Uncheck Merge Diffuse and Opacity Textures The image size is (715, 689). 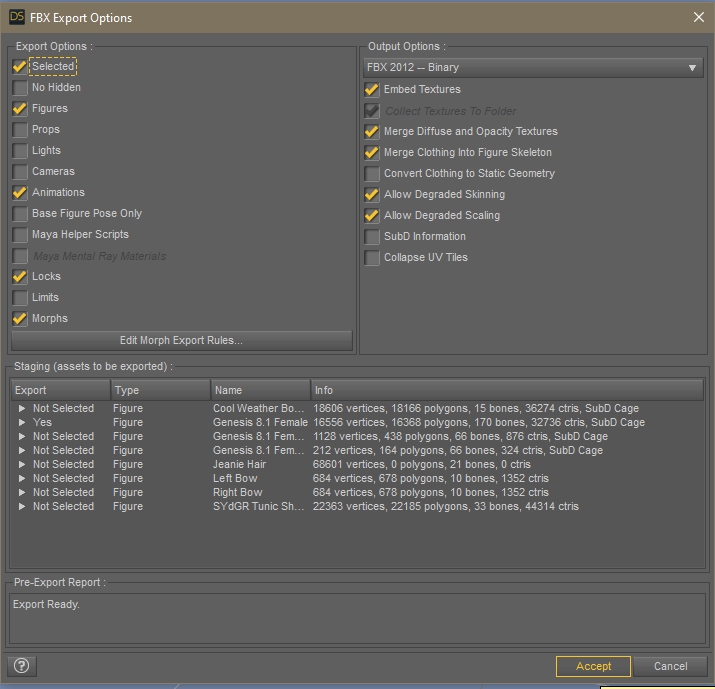pos(372,131)
